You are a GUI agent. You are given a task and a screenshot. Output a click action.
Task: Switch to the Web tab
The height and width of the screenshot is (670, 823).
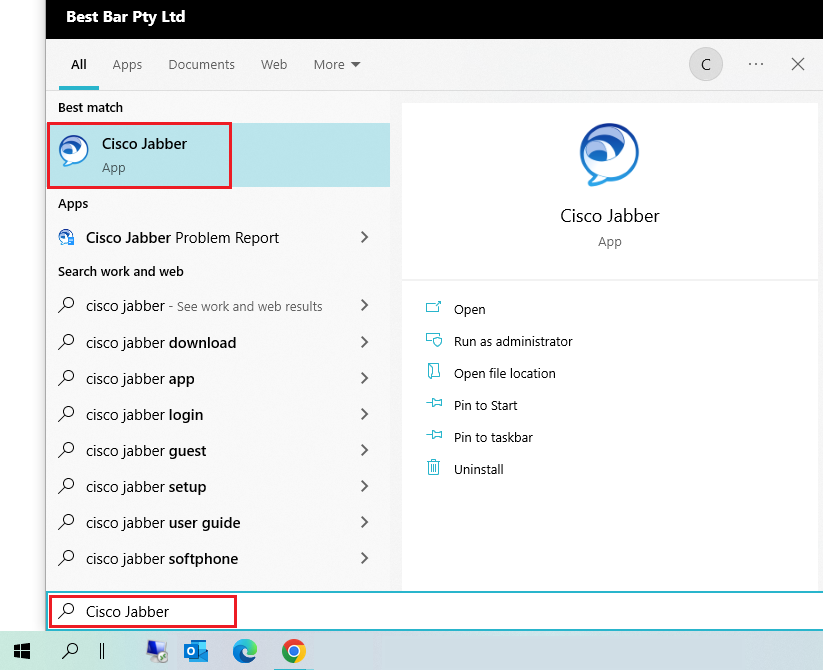point(274,65)
